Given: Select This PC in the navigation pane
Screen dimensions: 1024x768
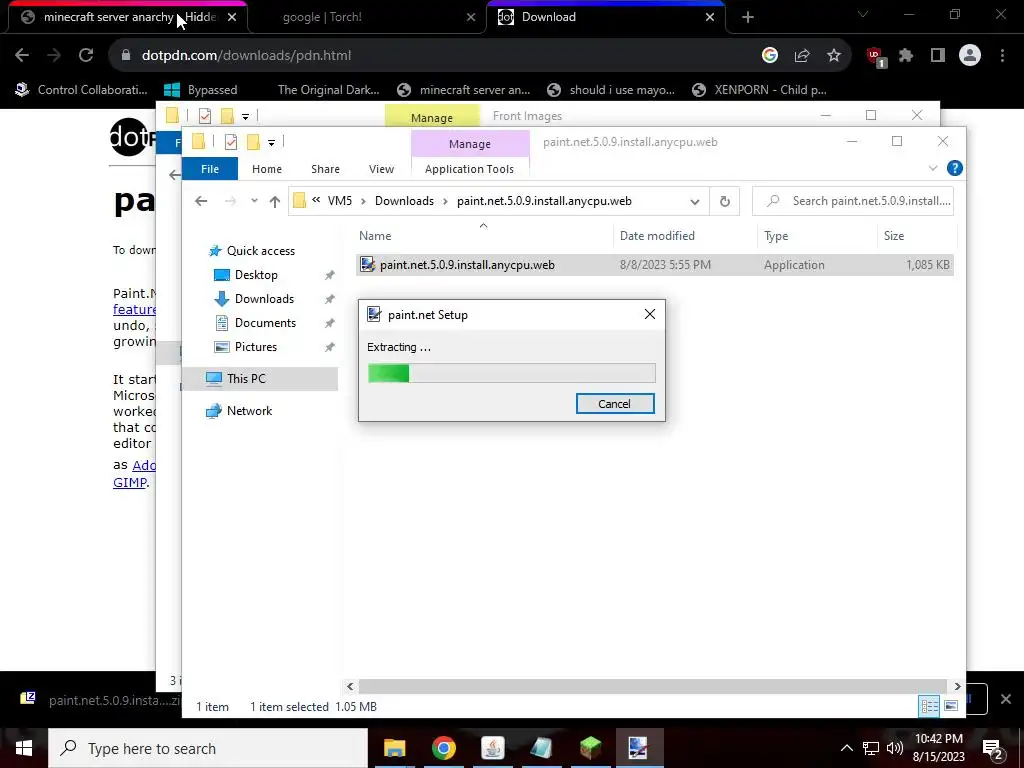Looking at the screenshot, I should click(246, 378).
